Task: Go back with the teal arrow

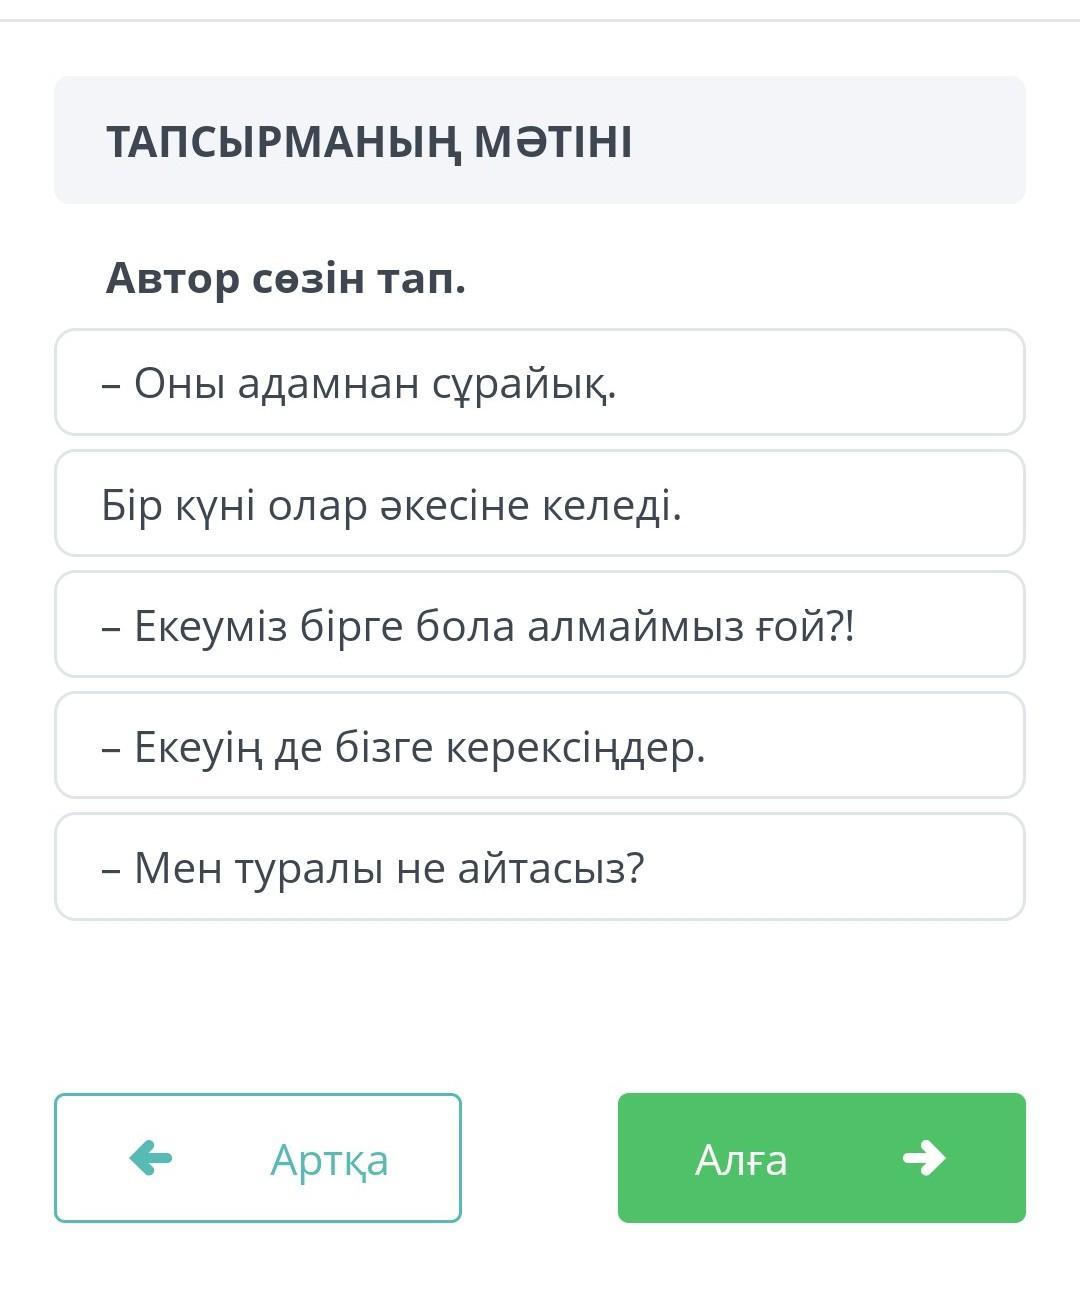Action: pyautogui.click(x=151, y=1158)
